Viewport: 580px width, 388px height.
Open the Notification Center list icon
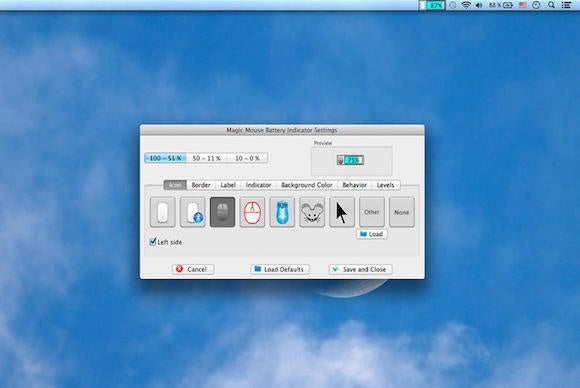pos(566,5)
